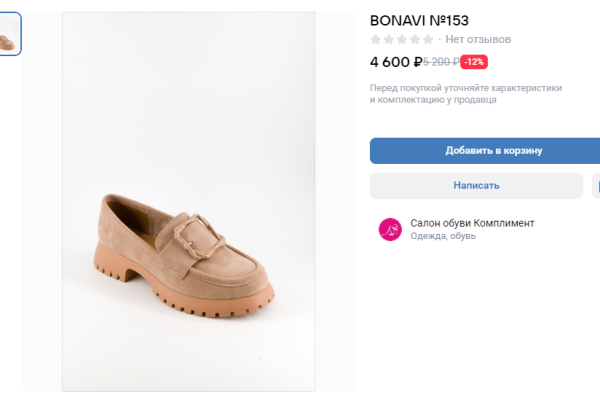Click the fifth rating star

[x=428, y=40]
